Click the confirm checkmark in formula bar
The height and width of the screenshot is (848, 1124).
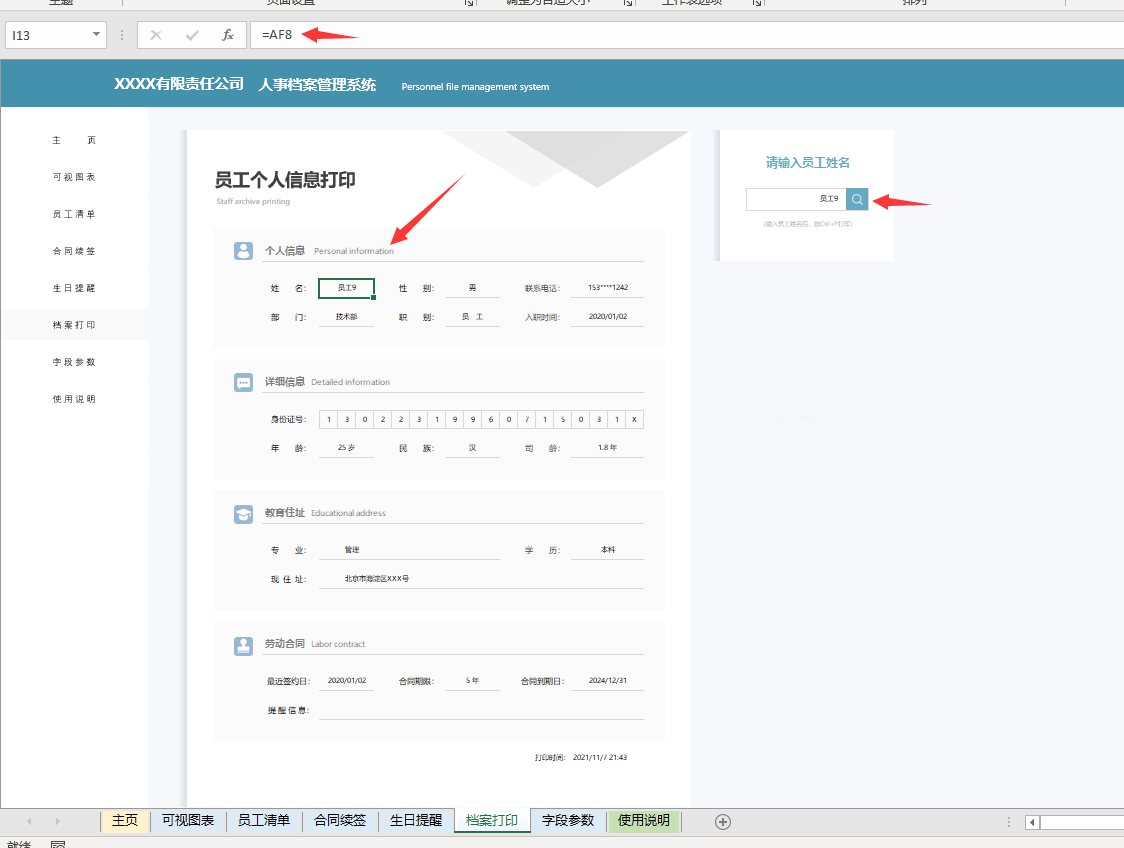(x=191, y=35)
